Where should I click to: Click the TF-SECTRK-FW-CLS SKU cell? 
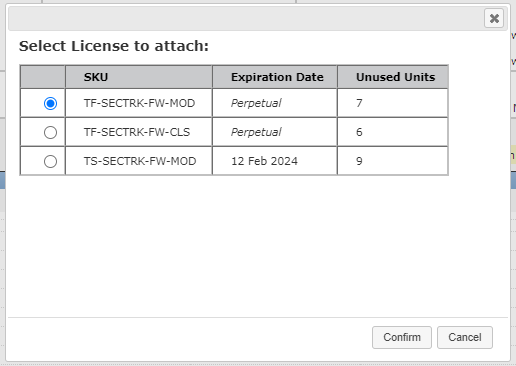pyautogui.click(x=139, y=132)
